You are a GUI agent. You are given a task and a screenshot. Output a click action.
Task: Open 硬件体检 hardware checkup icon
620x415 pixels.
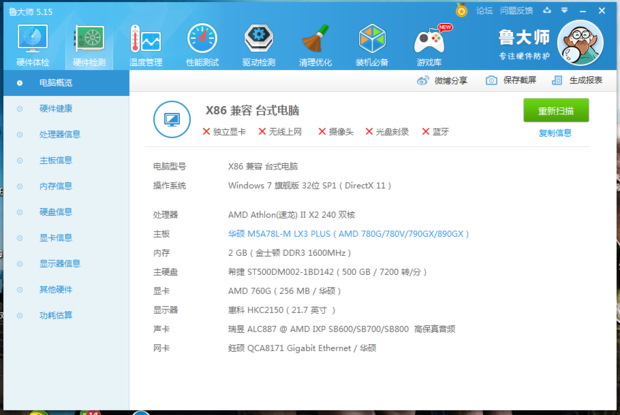point(33,39)
